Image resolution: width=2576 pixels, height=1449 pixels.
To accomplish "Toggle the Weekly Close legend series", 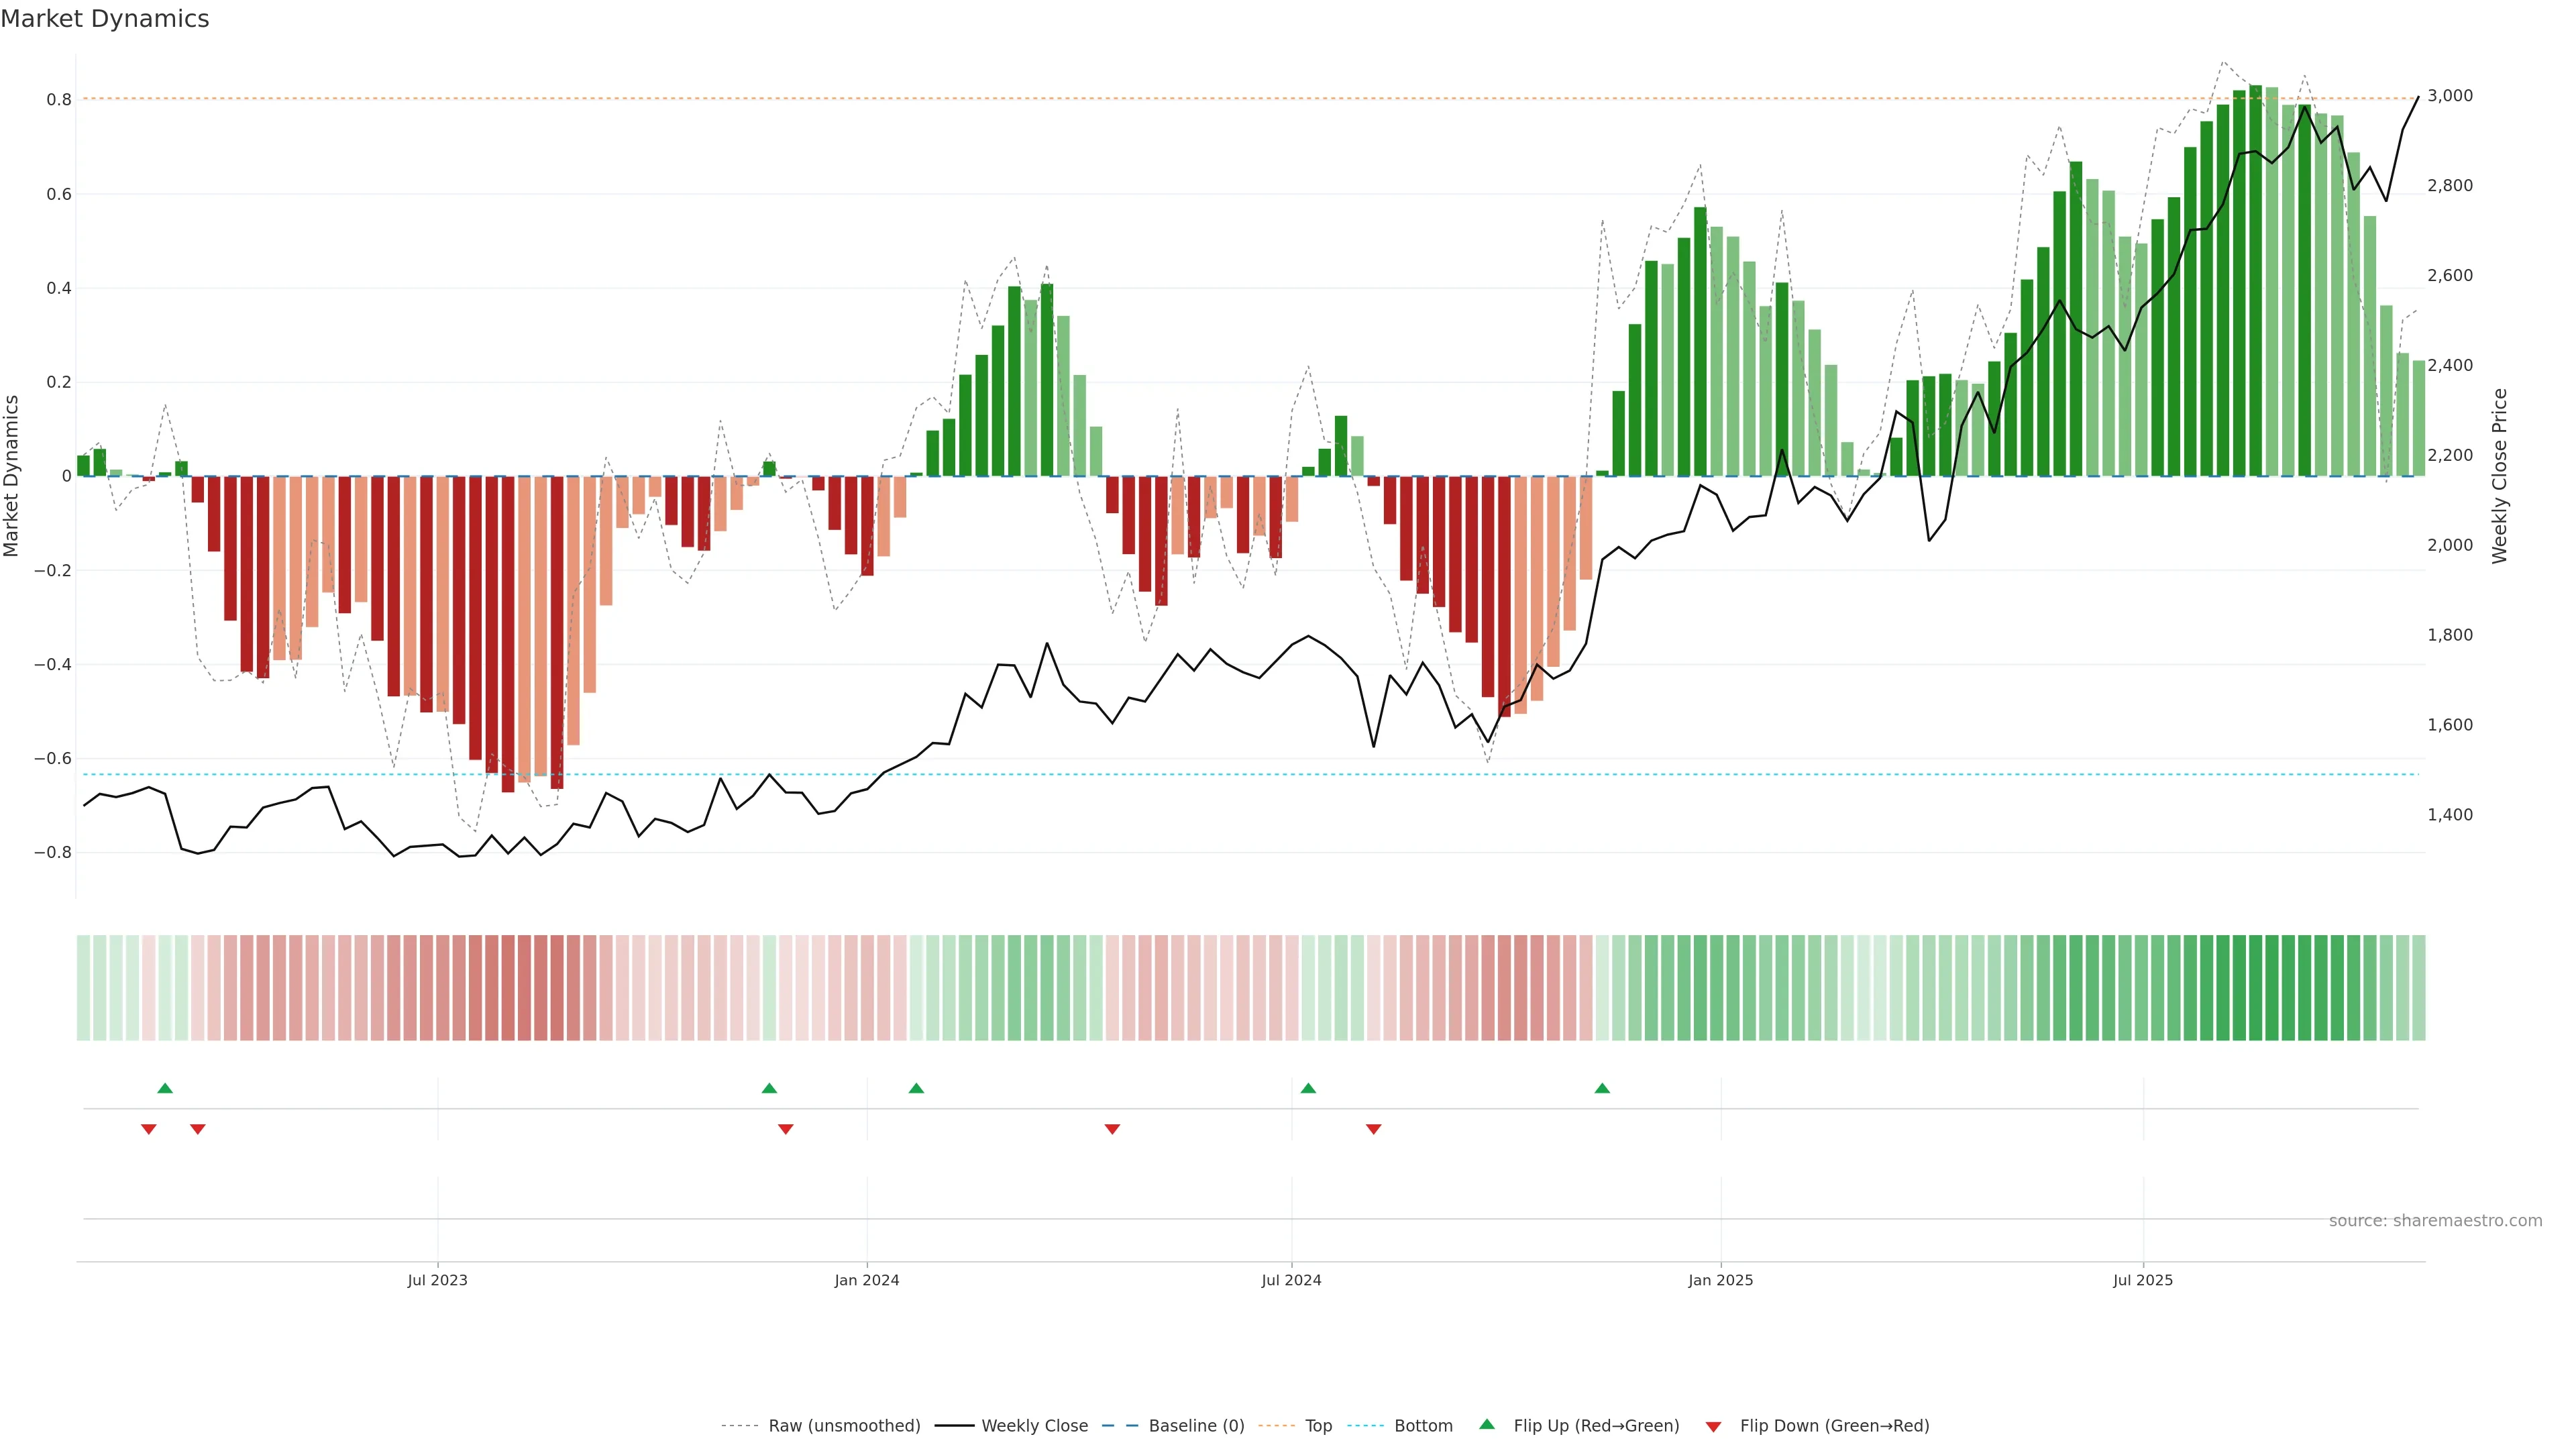I will pos(1034,1426).
